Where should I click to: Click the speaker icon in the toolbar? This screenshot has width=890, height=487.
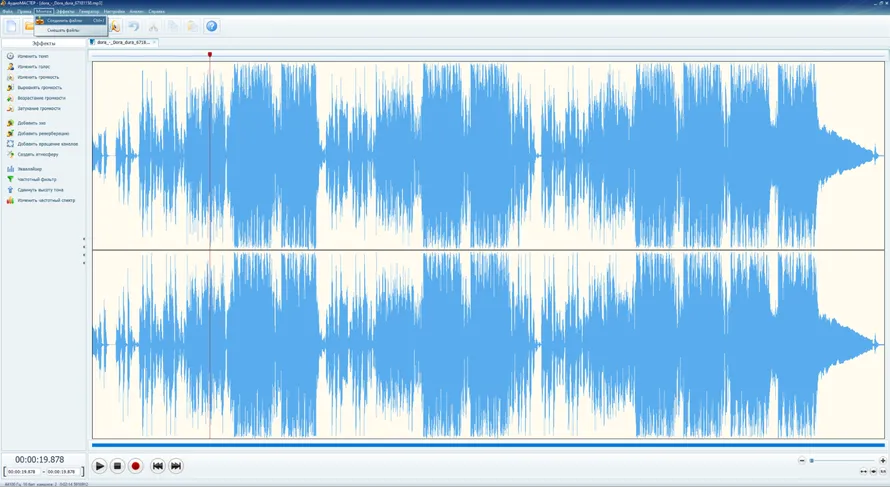[115, 26]
